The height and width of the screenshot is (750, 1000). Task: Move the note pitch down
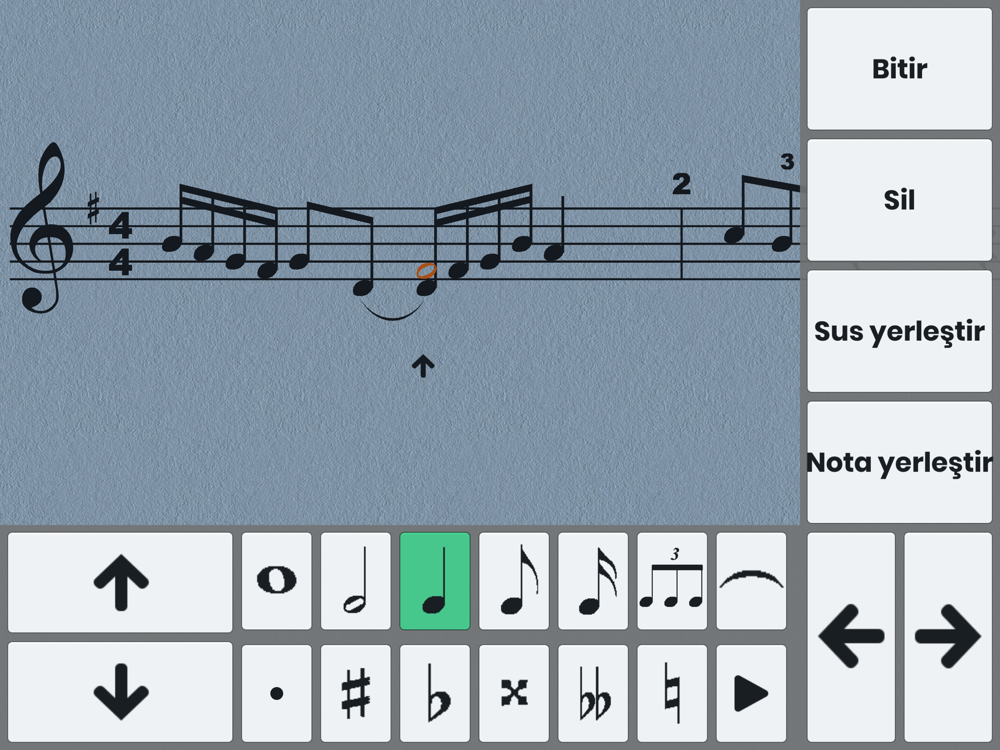click(121, 692)
